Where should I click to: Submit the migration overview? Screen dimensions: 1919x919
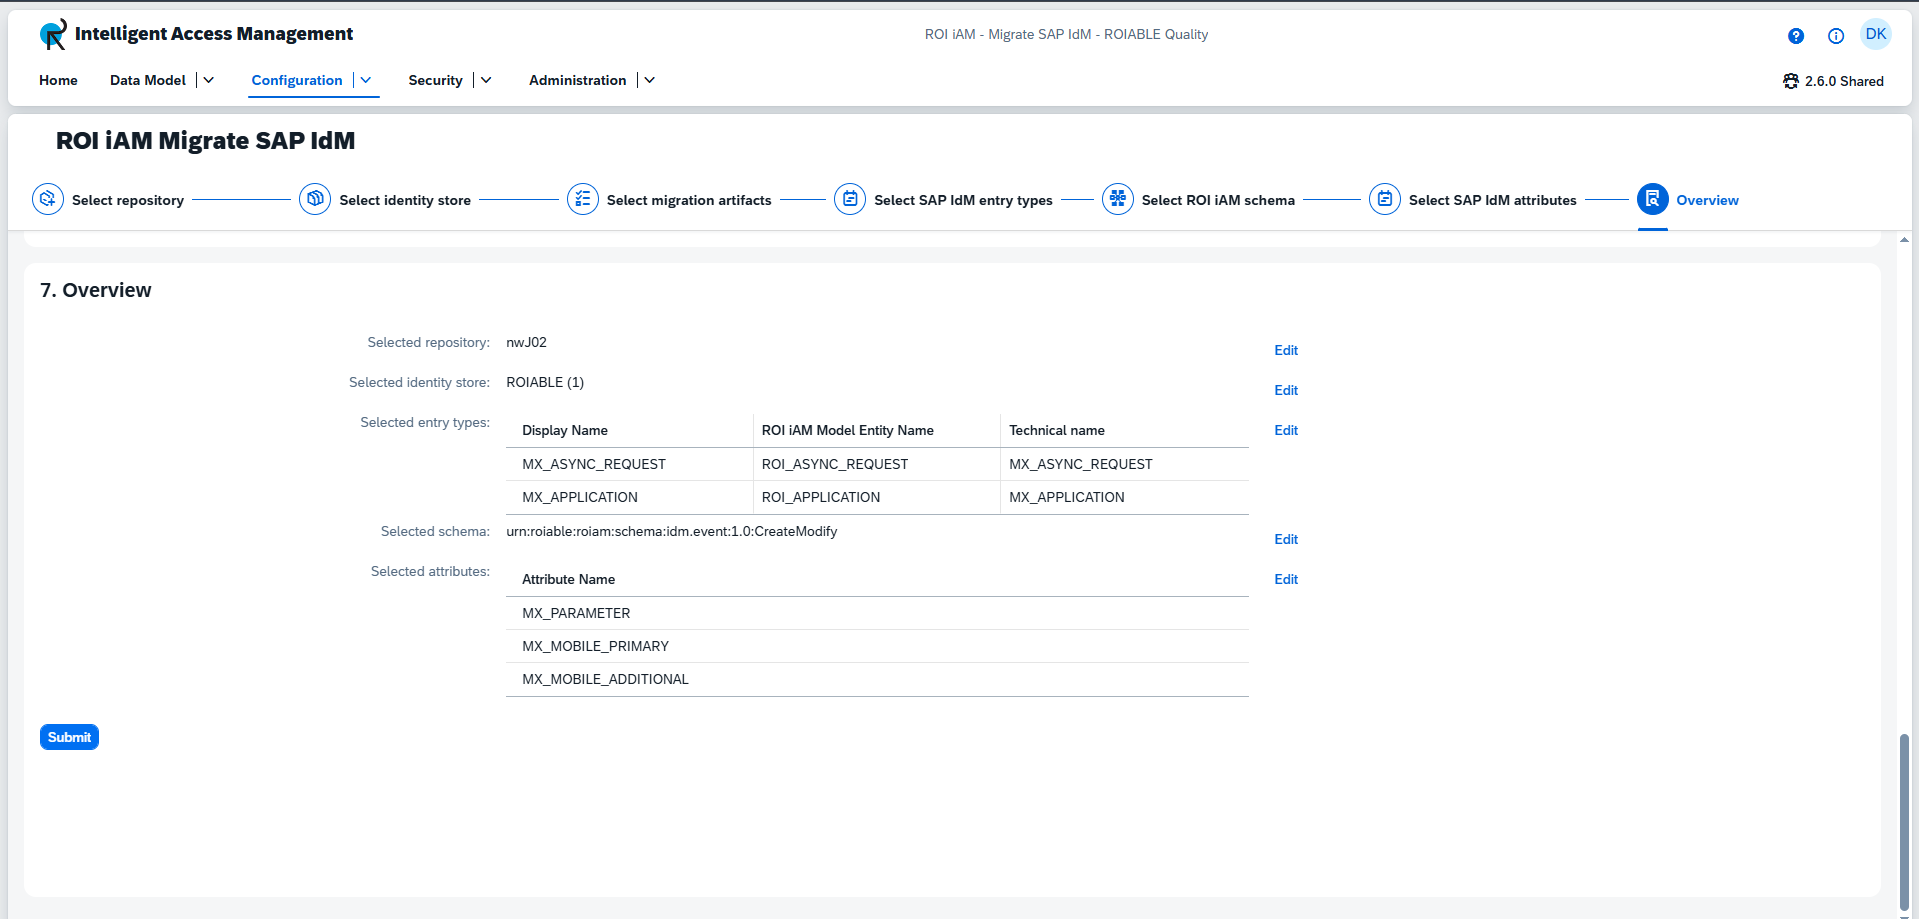[x=69, y=737]
